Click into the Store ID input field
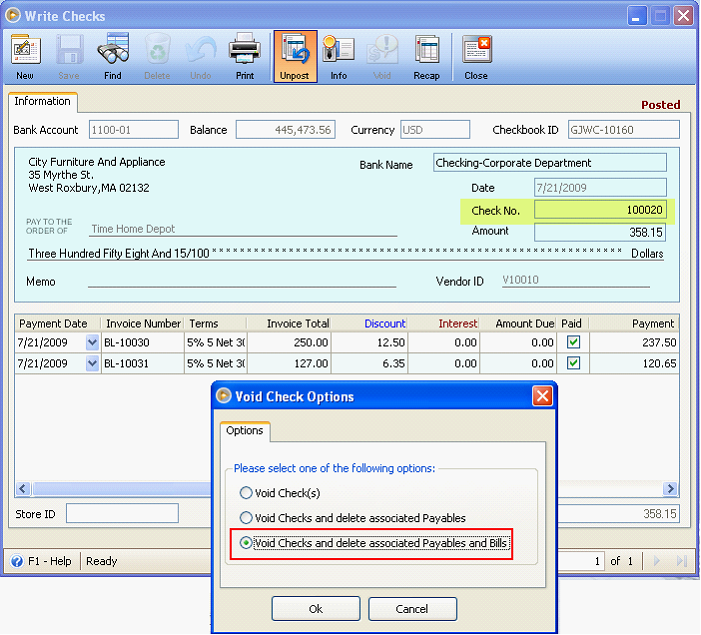This screenshot has height=635, width=701. point(122,513)
